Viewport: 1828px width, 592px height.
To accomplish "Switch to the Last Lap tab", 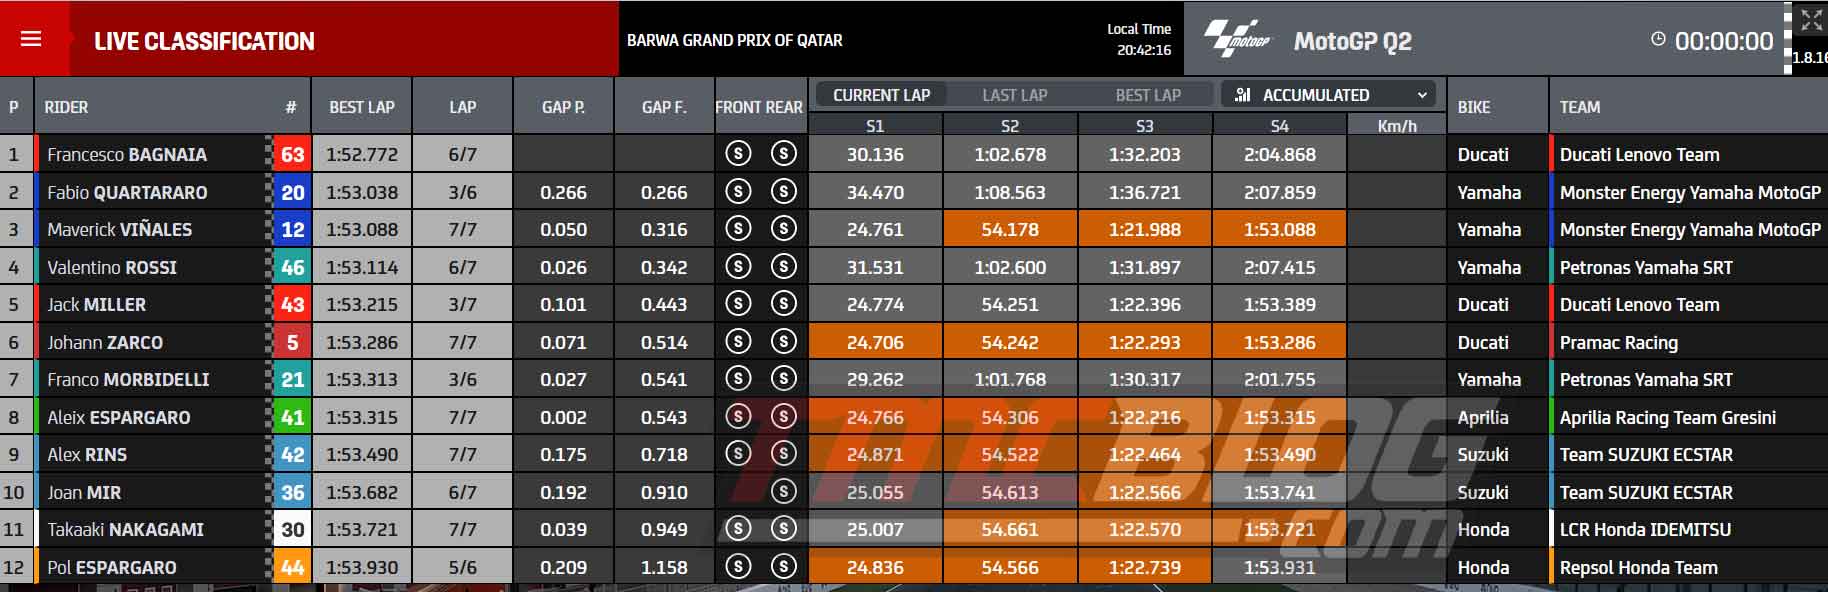I will coord(1014,95).
